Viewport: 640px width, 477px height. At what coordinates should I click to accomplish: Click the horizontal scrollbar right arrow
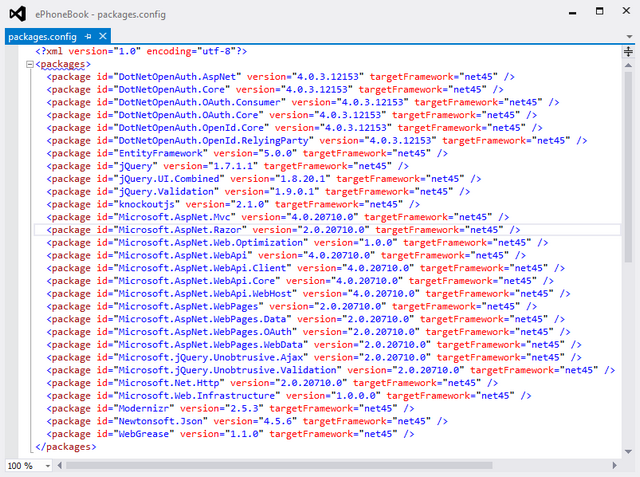[615, 465]
